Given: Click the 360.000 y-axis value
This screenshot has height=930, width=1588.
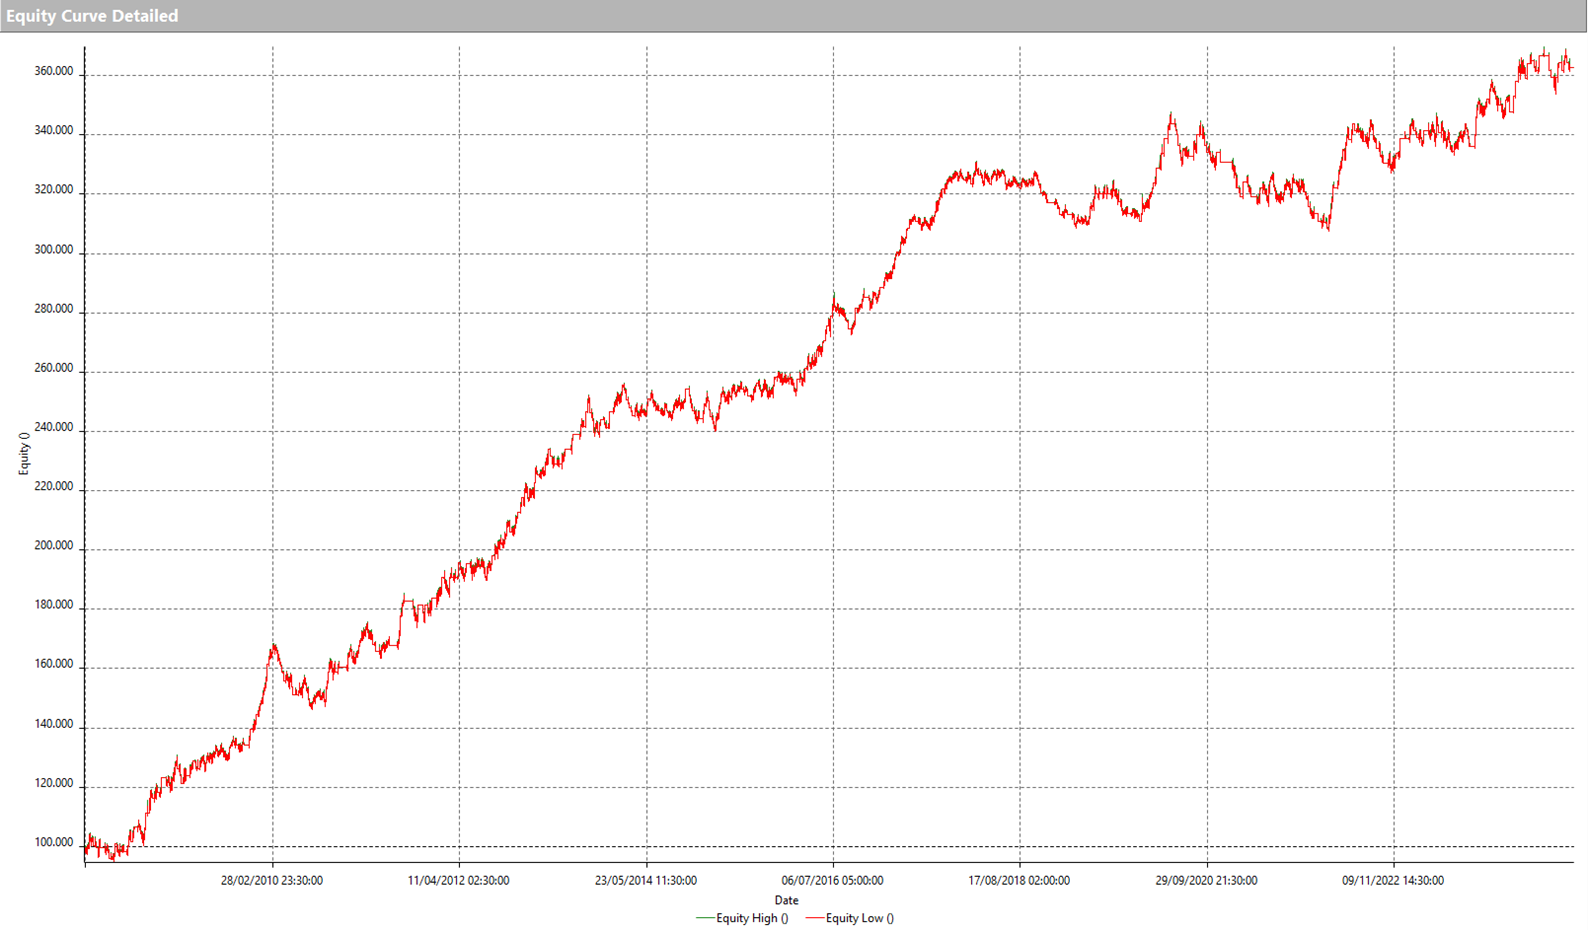Looking at the screenshot, I should point(54,72).
